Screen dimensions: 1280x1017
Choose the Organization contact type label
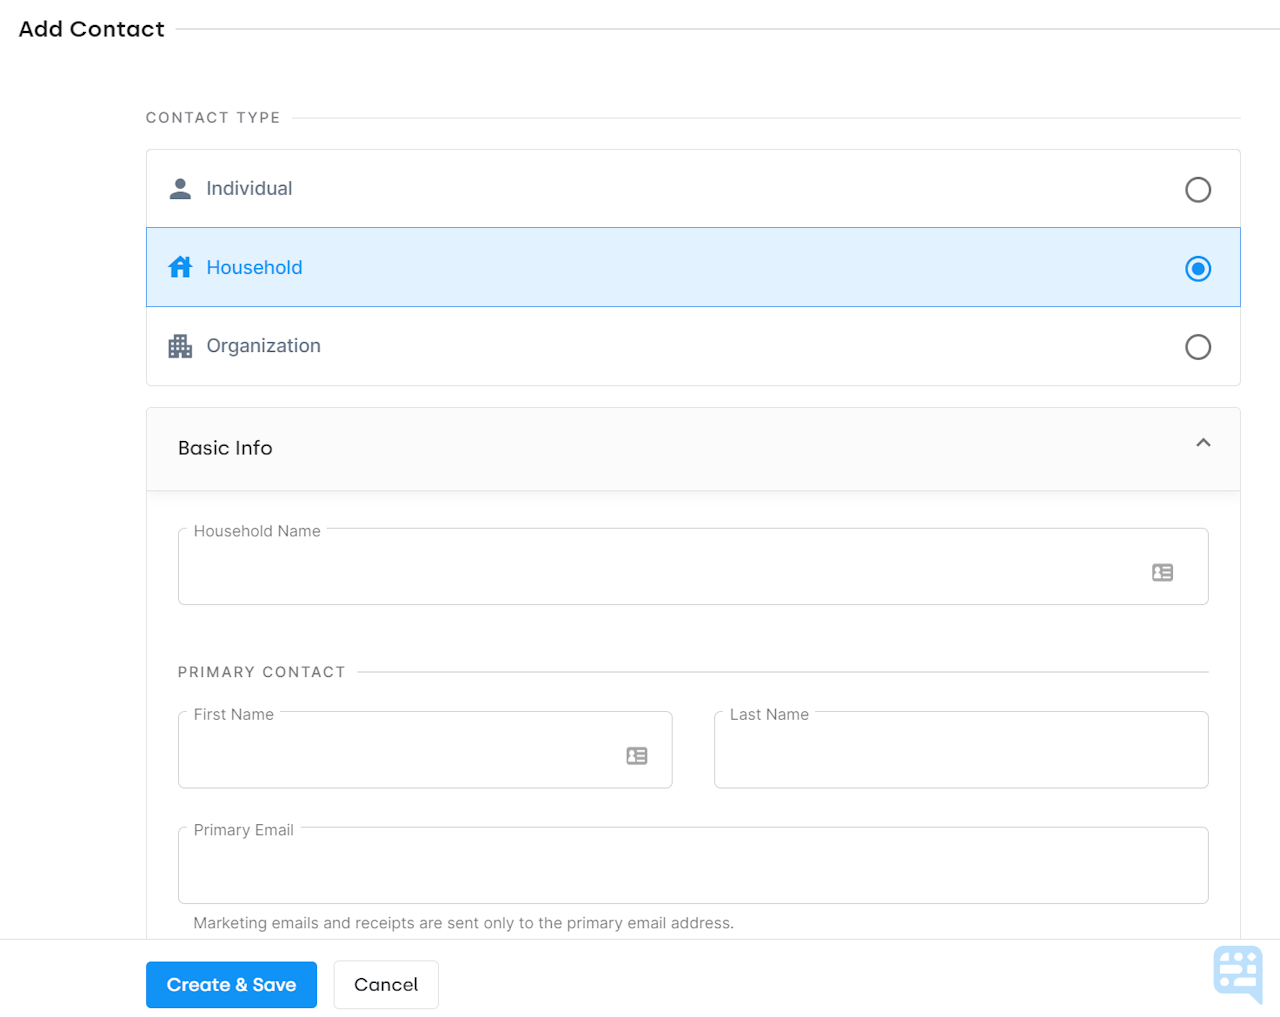click(263, 346)
